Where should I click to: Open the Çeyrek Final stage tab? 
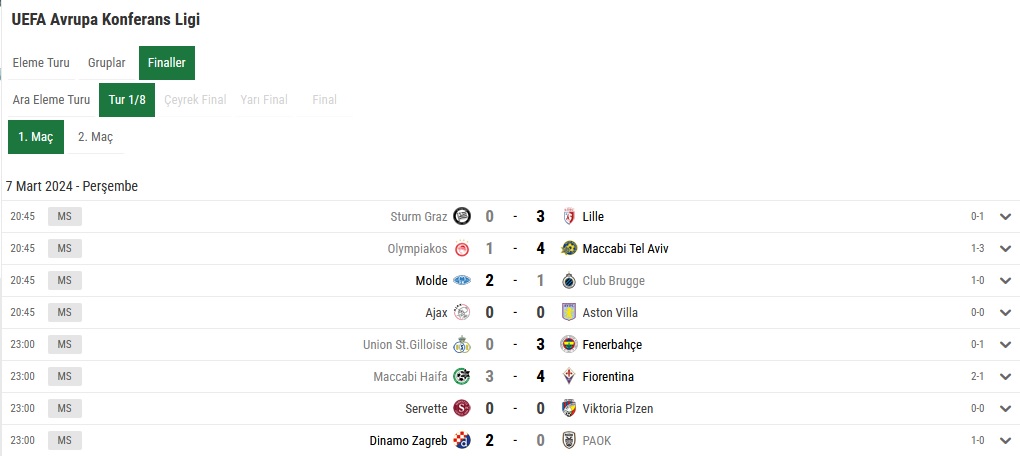point(195,100)
